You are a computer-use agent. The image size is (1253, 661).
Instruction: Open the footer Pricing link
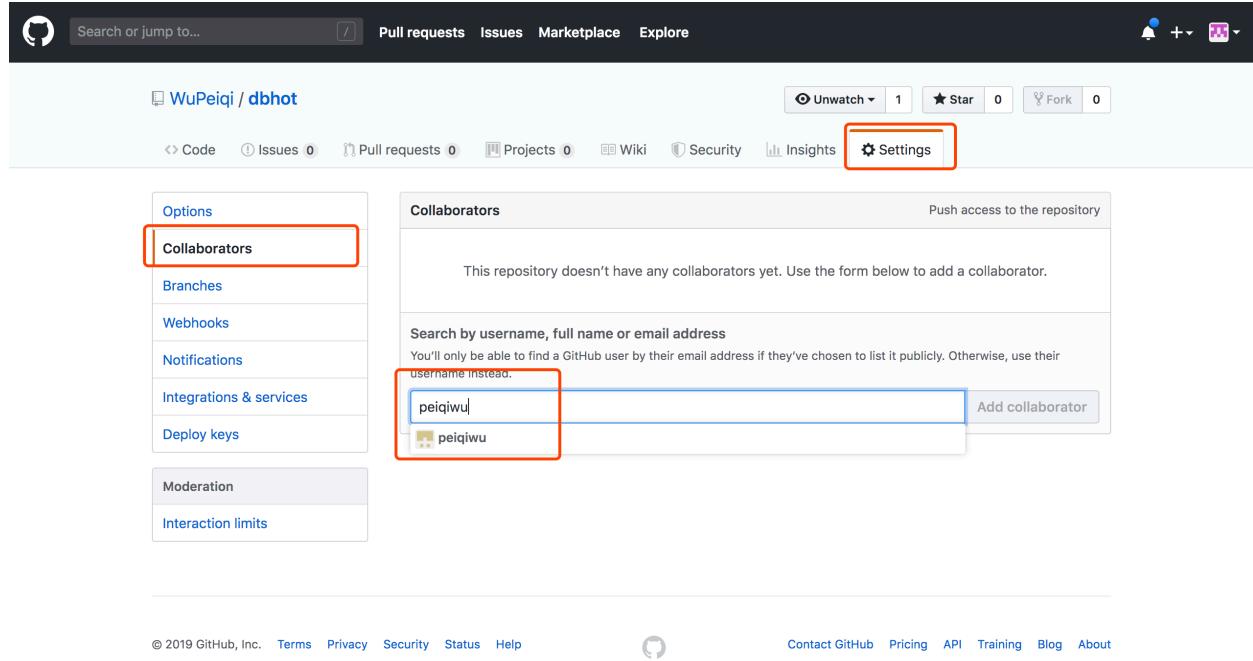tap(908, 643)
